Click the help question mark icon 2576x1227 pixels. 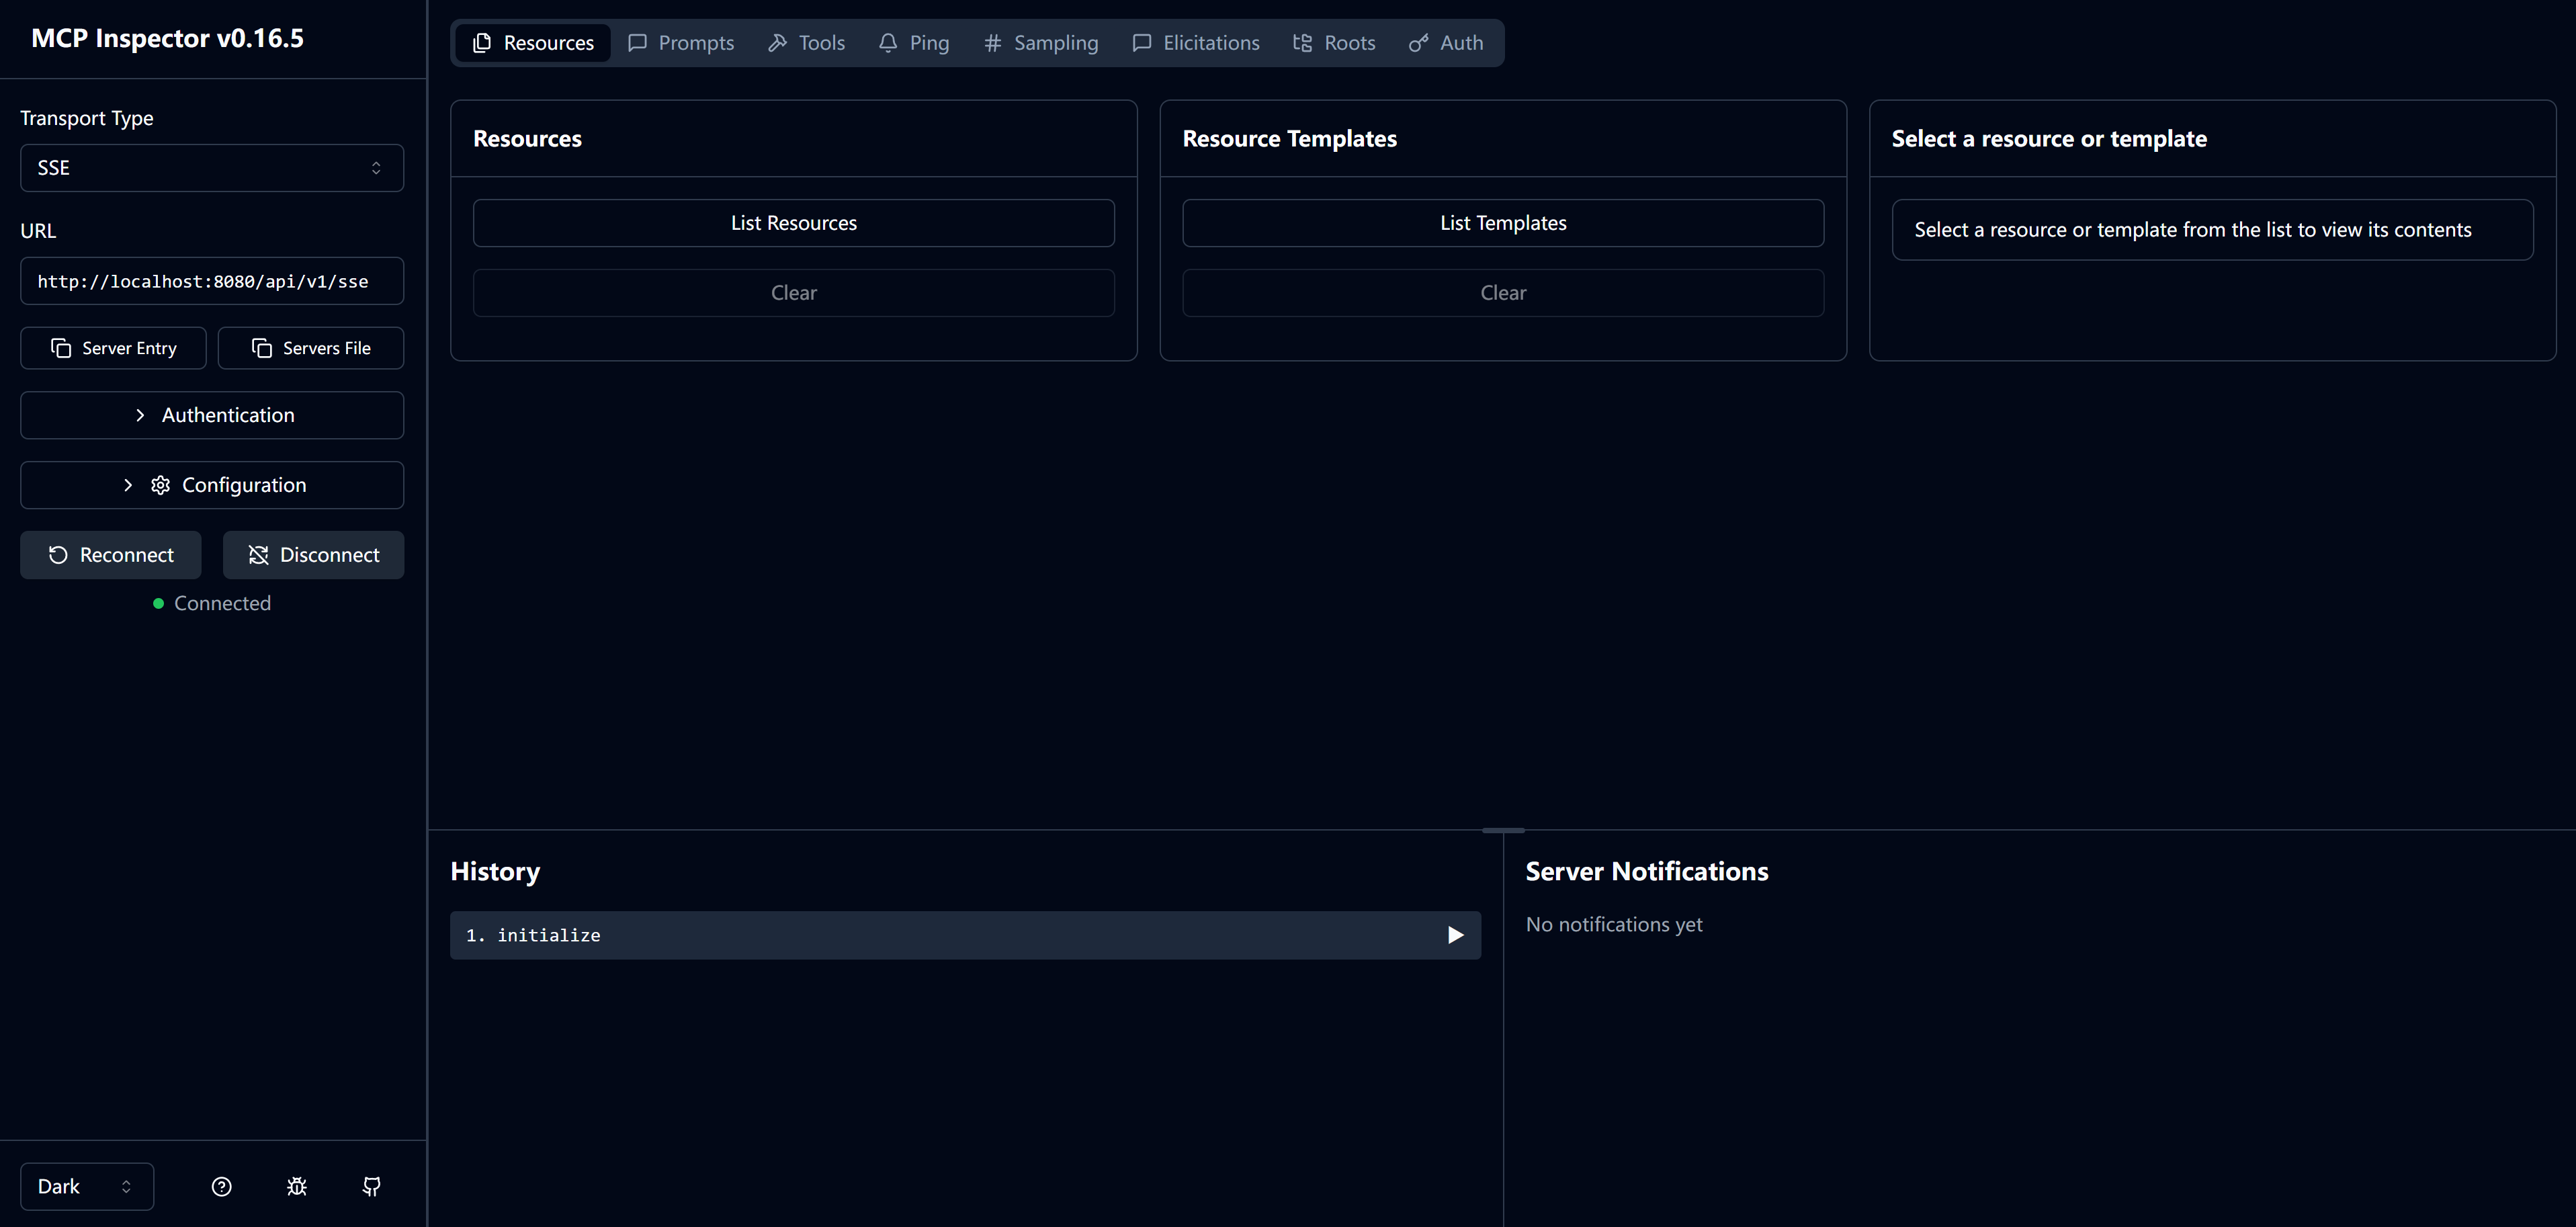coord(222,1186)
